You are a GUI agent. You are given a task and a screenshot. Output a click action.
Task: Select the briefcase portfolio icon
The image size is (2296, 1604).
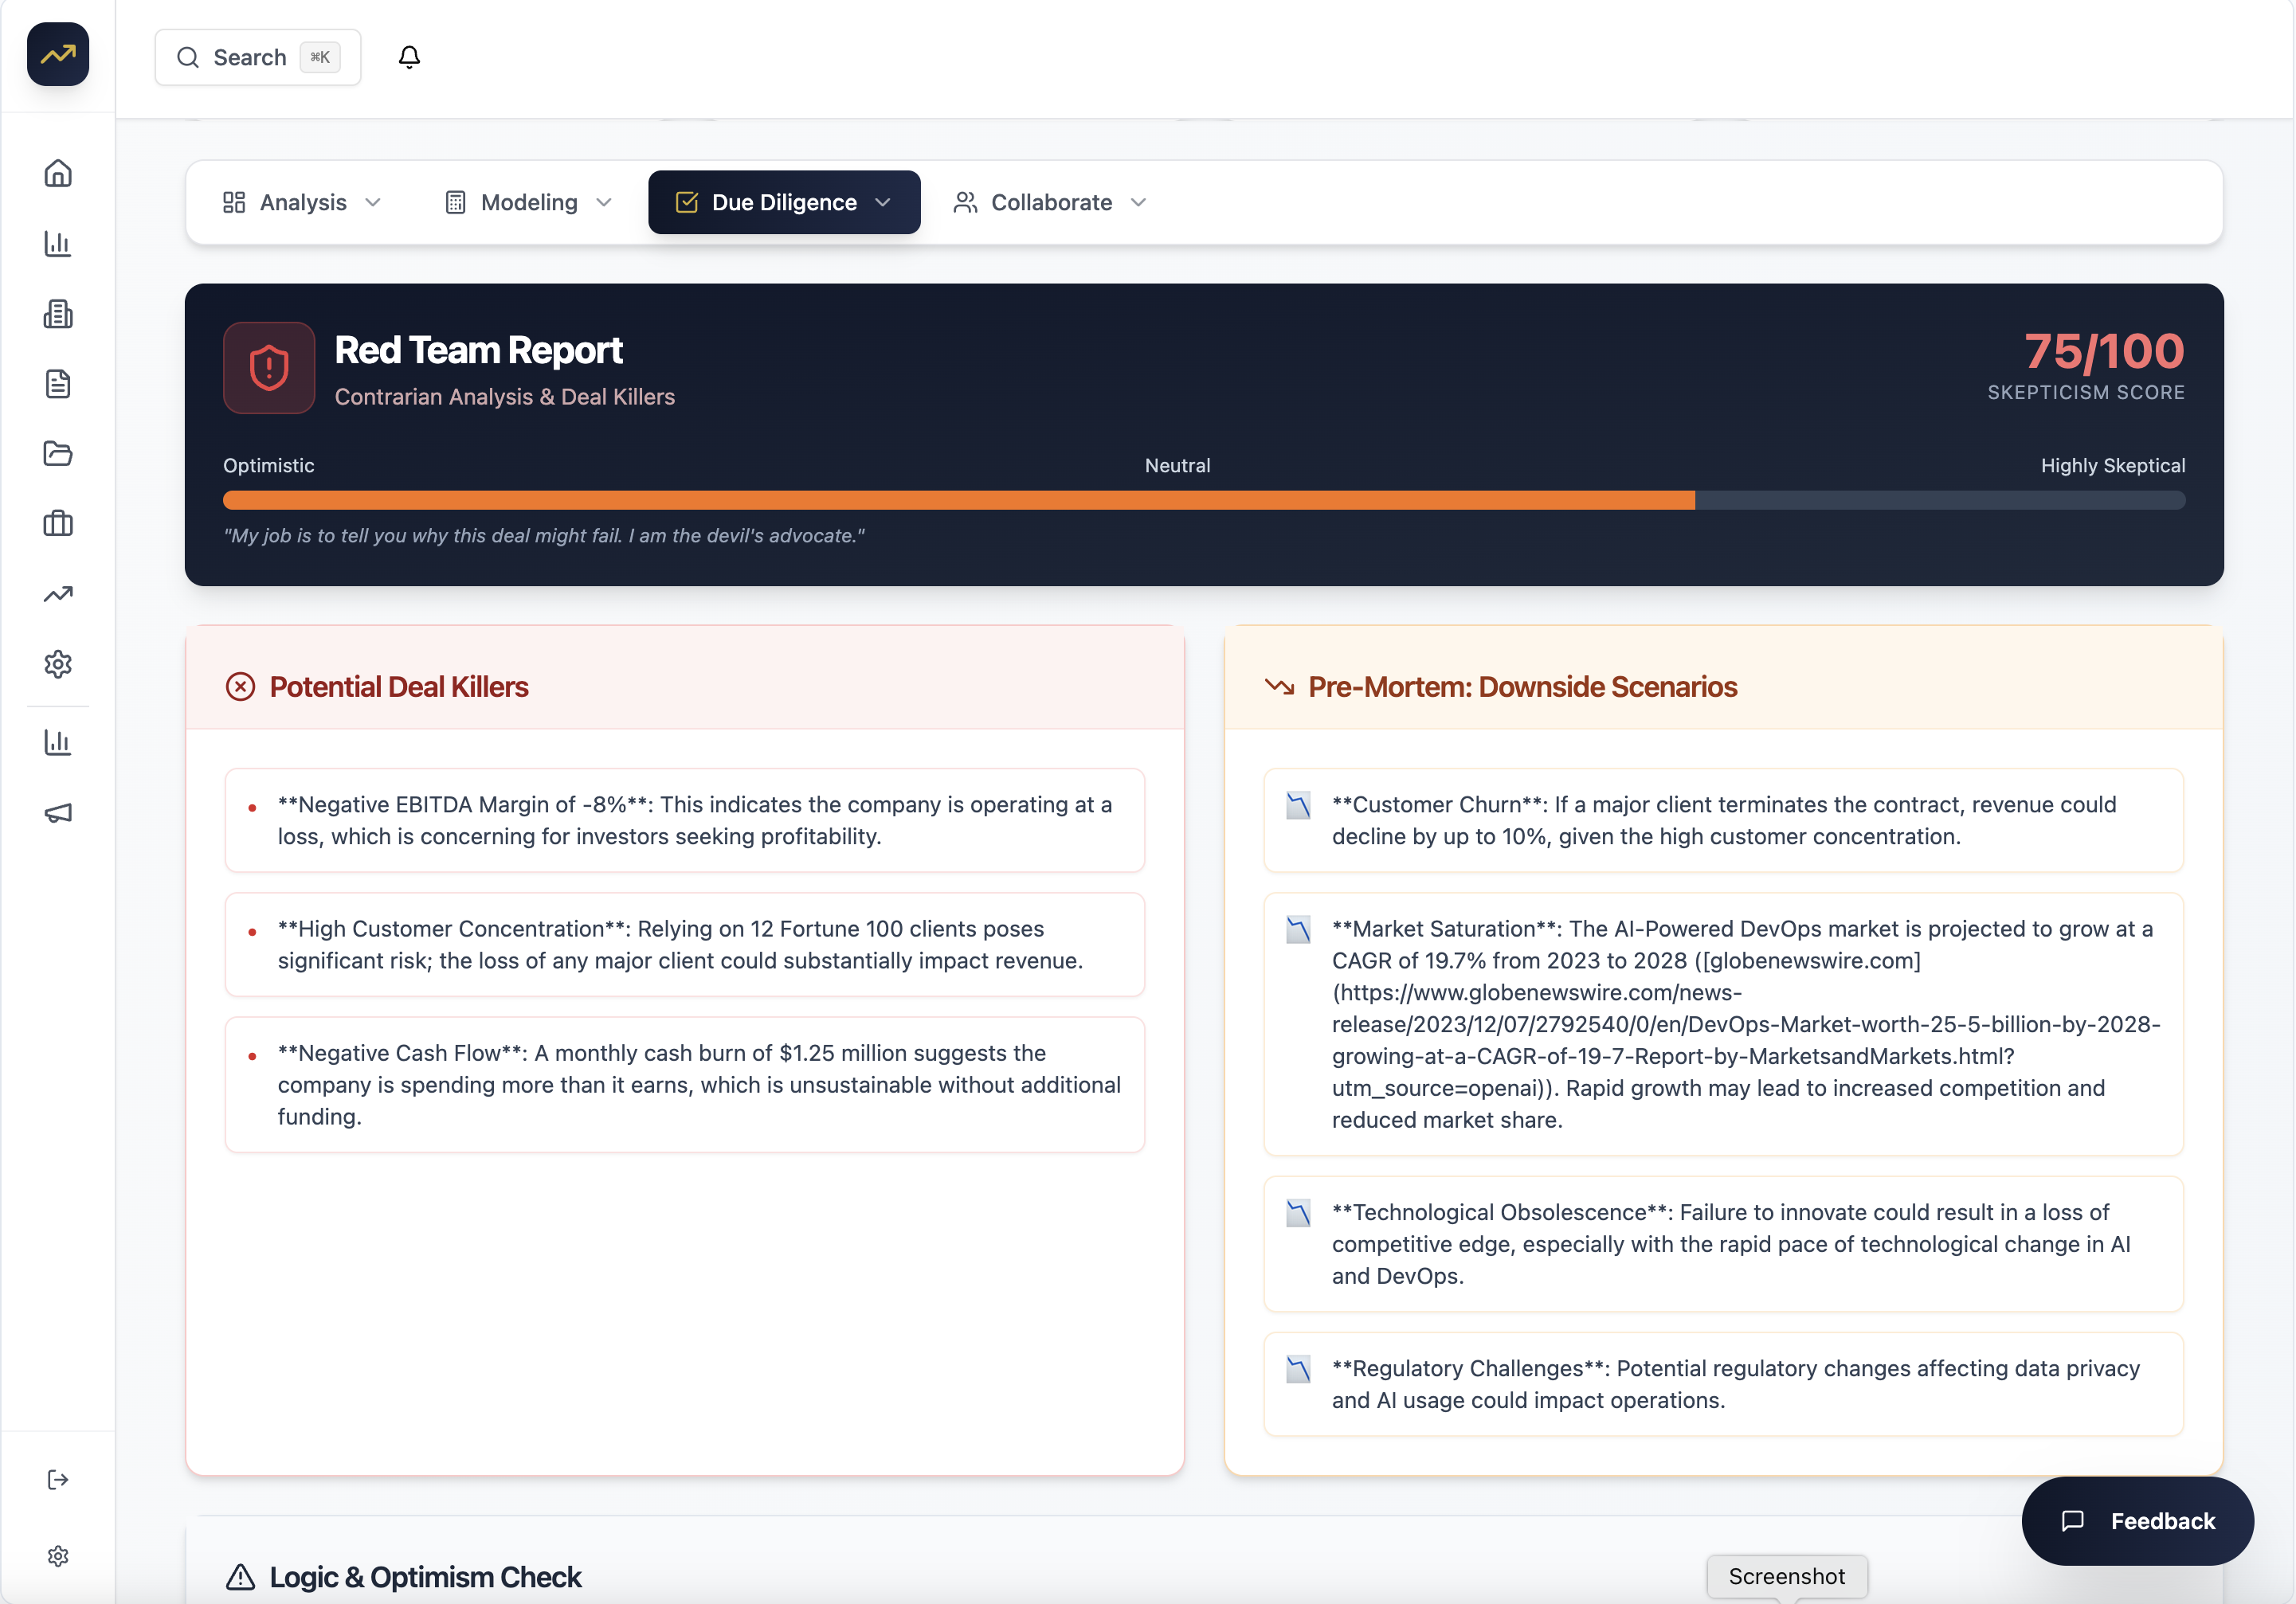point(58,523)
